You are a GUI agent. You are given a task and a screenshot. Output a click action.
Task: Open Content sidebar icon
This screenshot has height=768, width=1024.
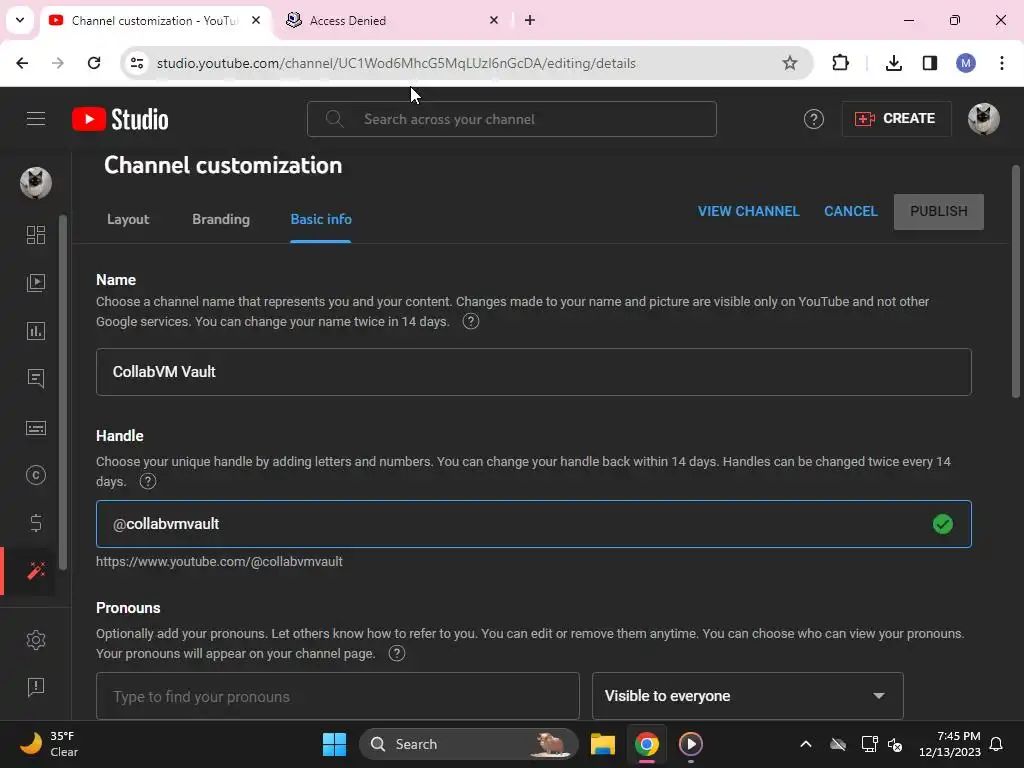click(36, 283)
